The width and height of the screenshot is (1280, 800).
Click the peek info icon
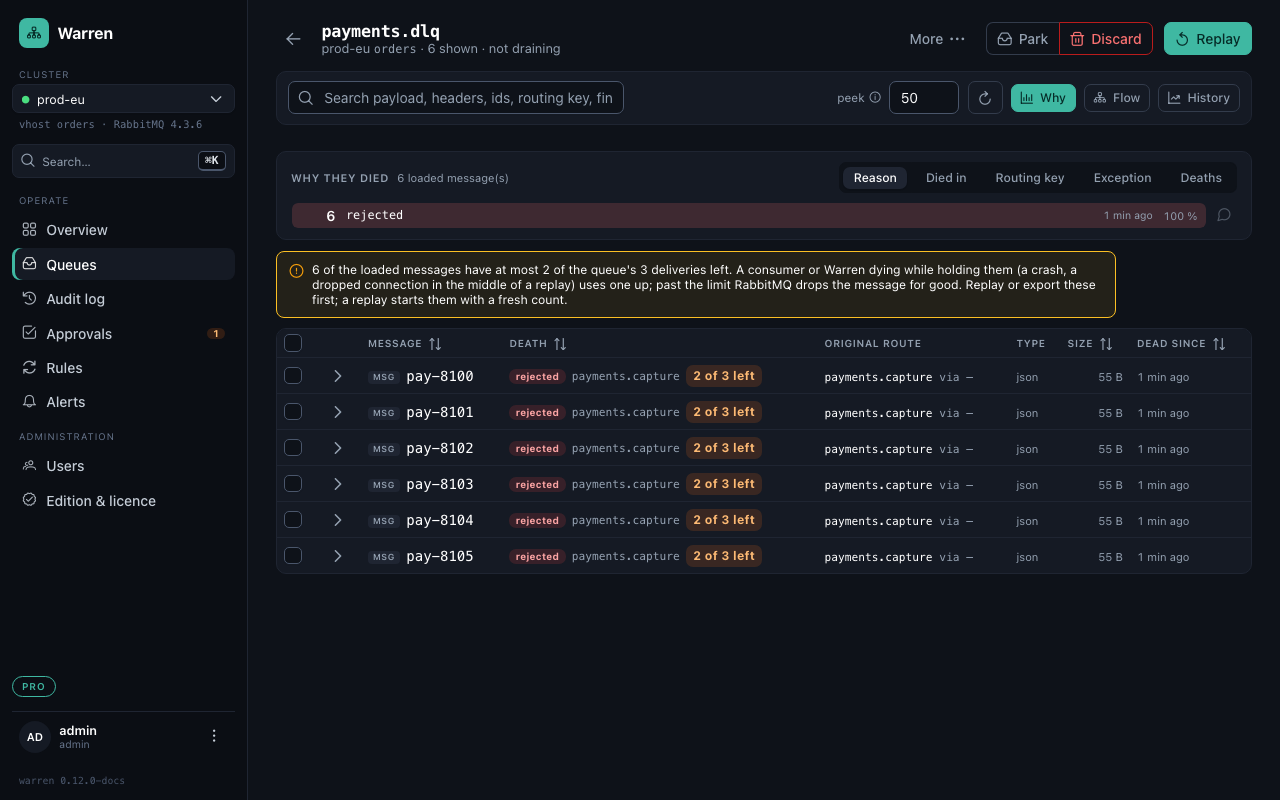(x=875, y=98)
